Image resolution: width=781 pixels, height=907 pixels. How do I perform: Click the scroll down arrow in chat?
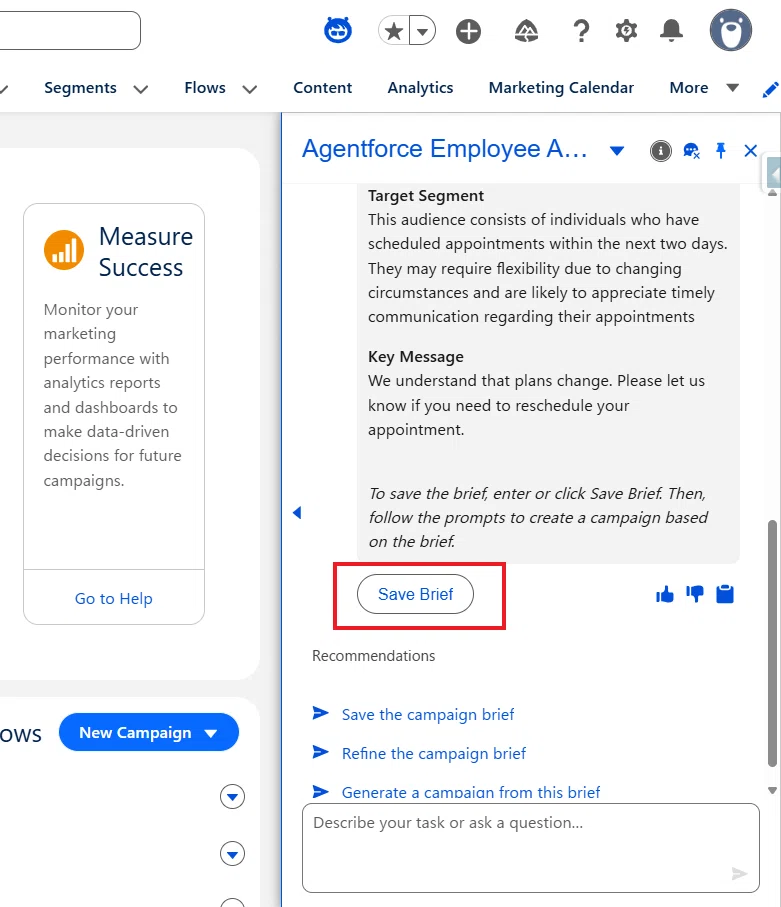click(x=772, y=790)
